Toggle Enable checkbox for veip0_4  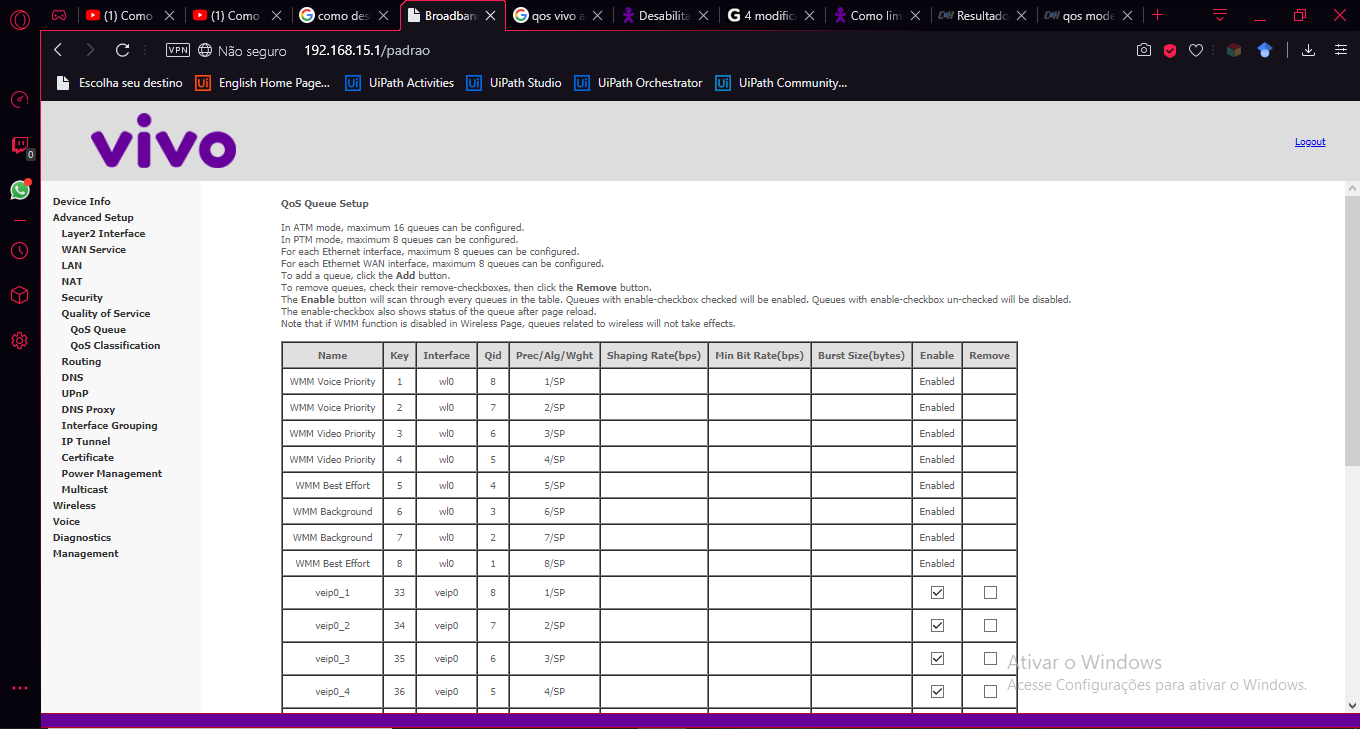(x=937, y=692)
